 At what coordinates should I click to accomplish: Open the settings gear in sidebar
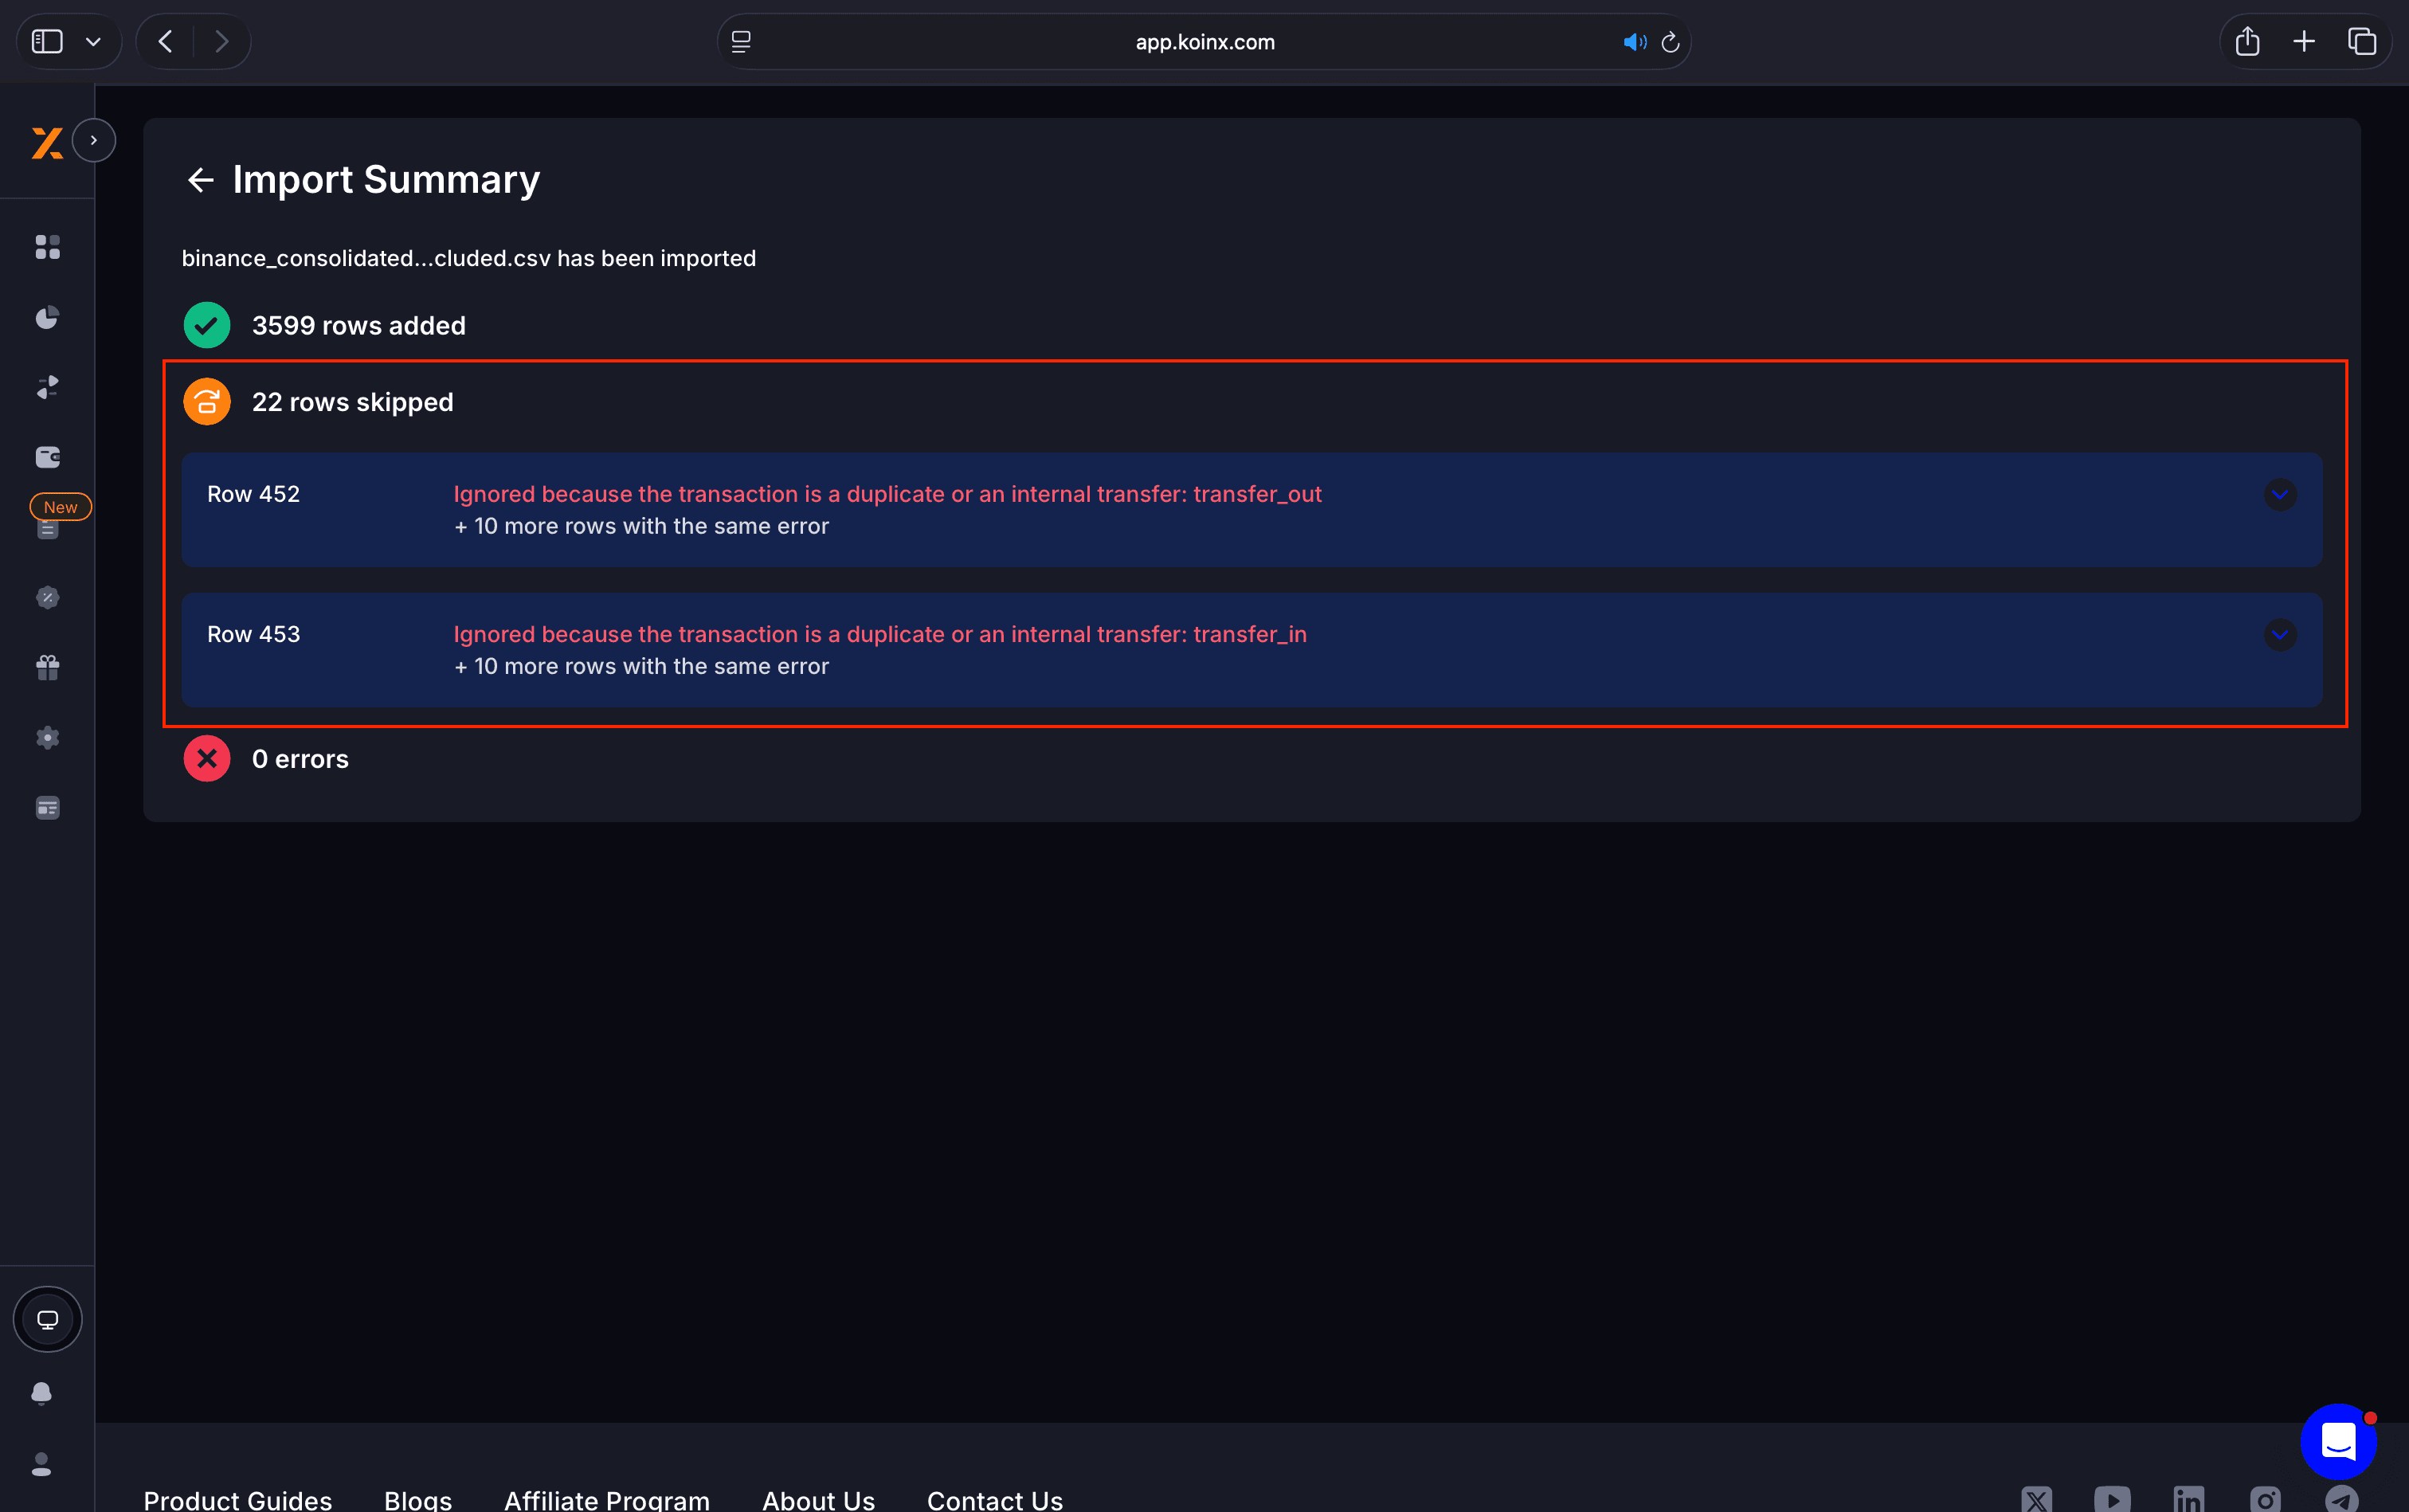point(47,737)
